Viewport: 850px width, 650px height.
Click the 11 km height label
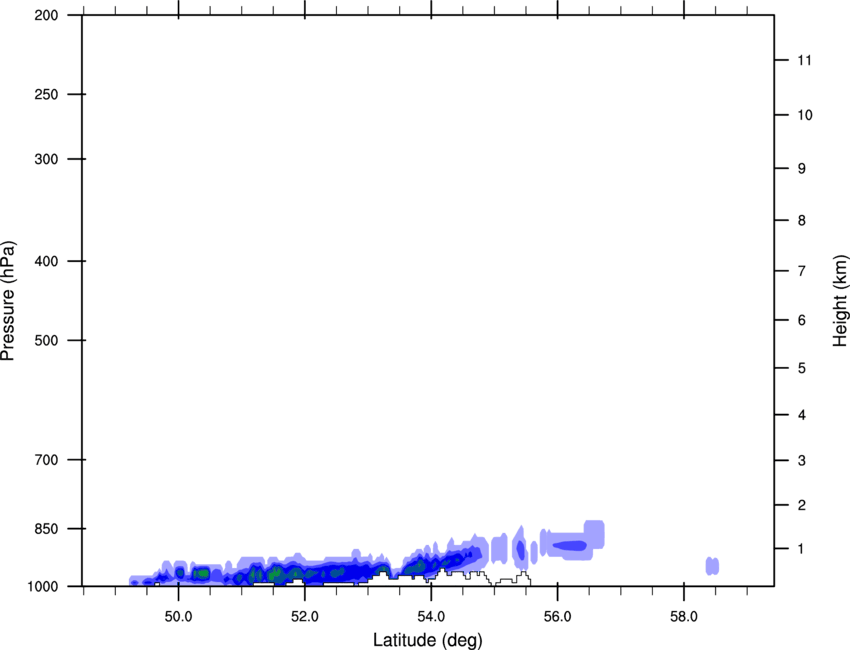tap(805, 60)
